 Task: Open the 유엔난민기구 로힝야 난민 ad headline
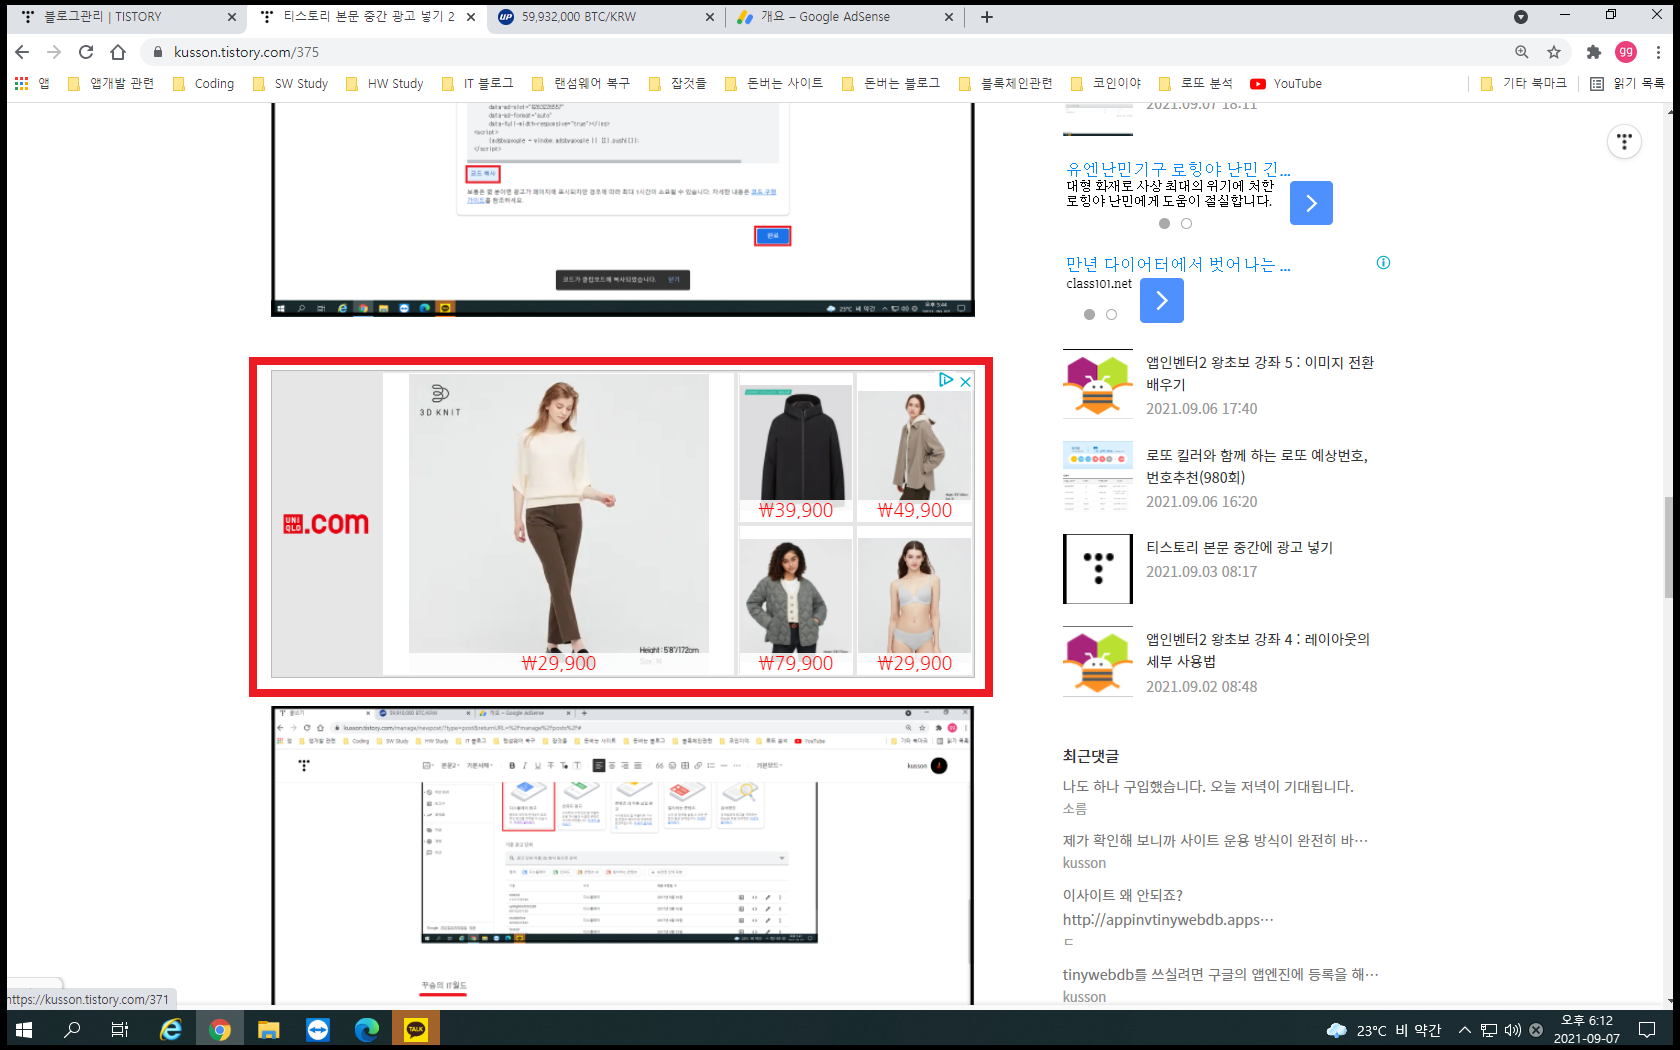click(x=1178, y=169)
